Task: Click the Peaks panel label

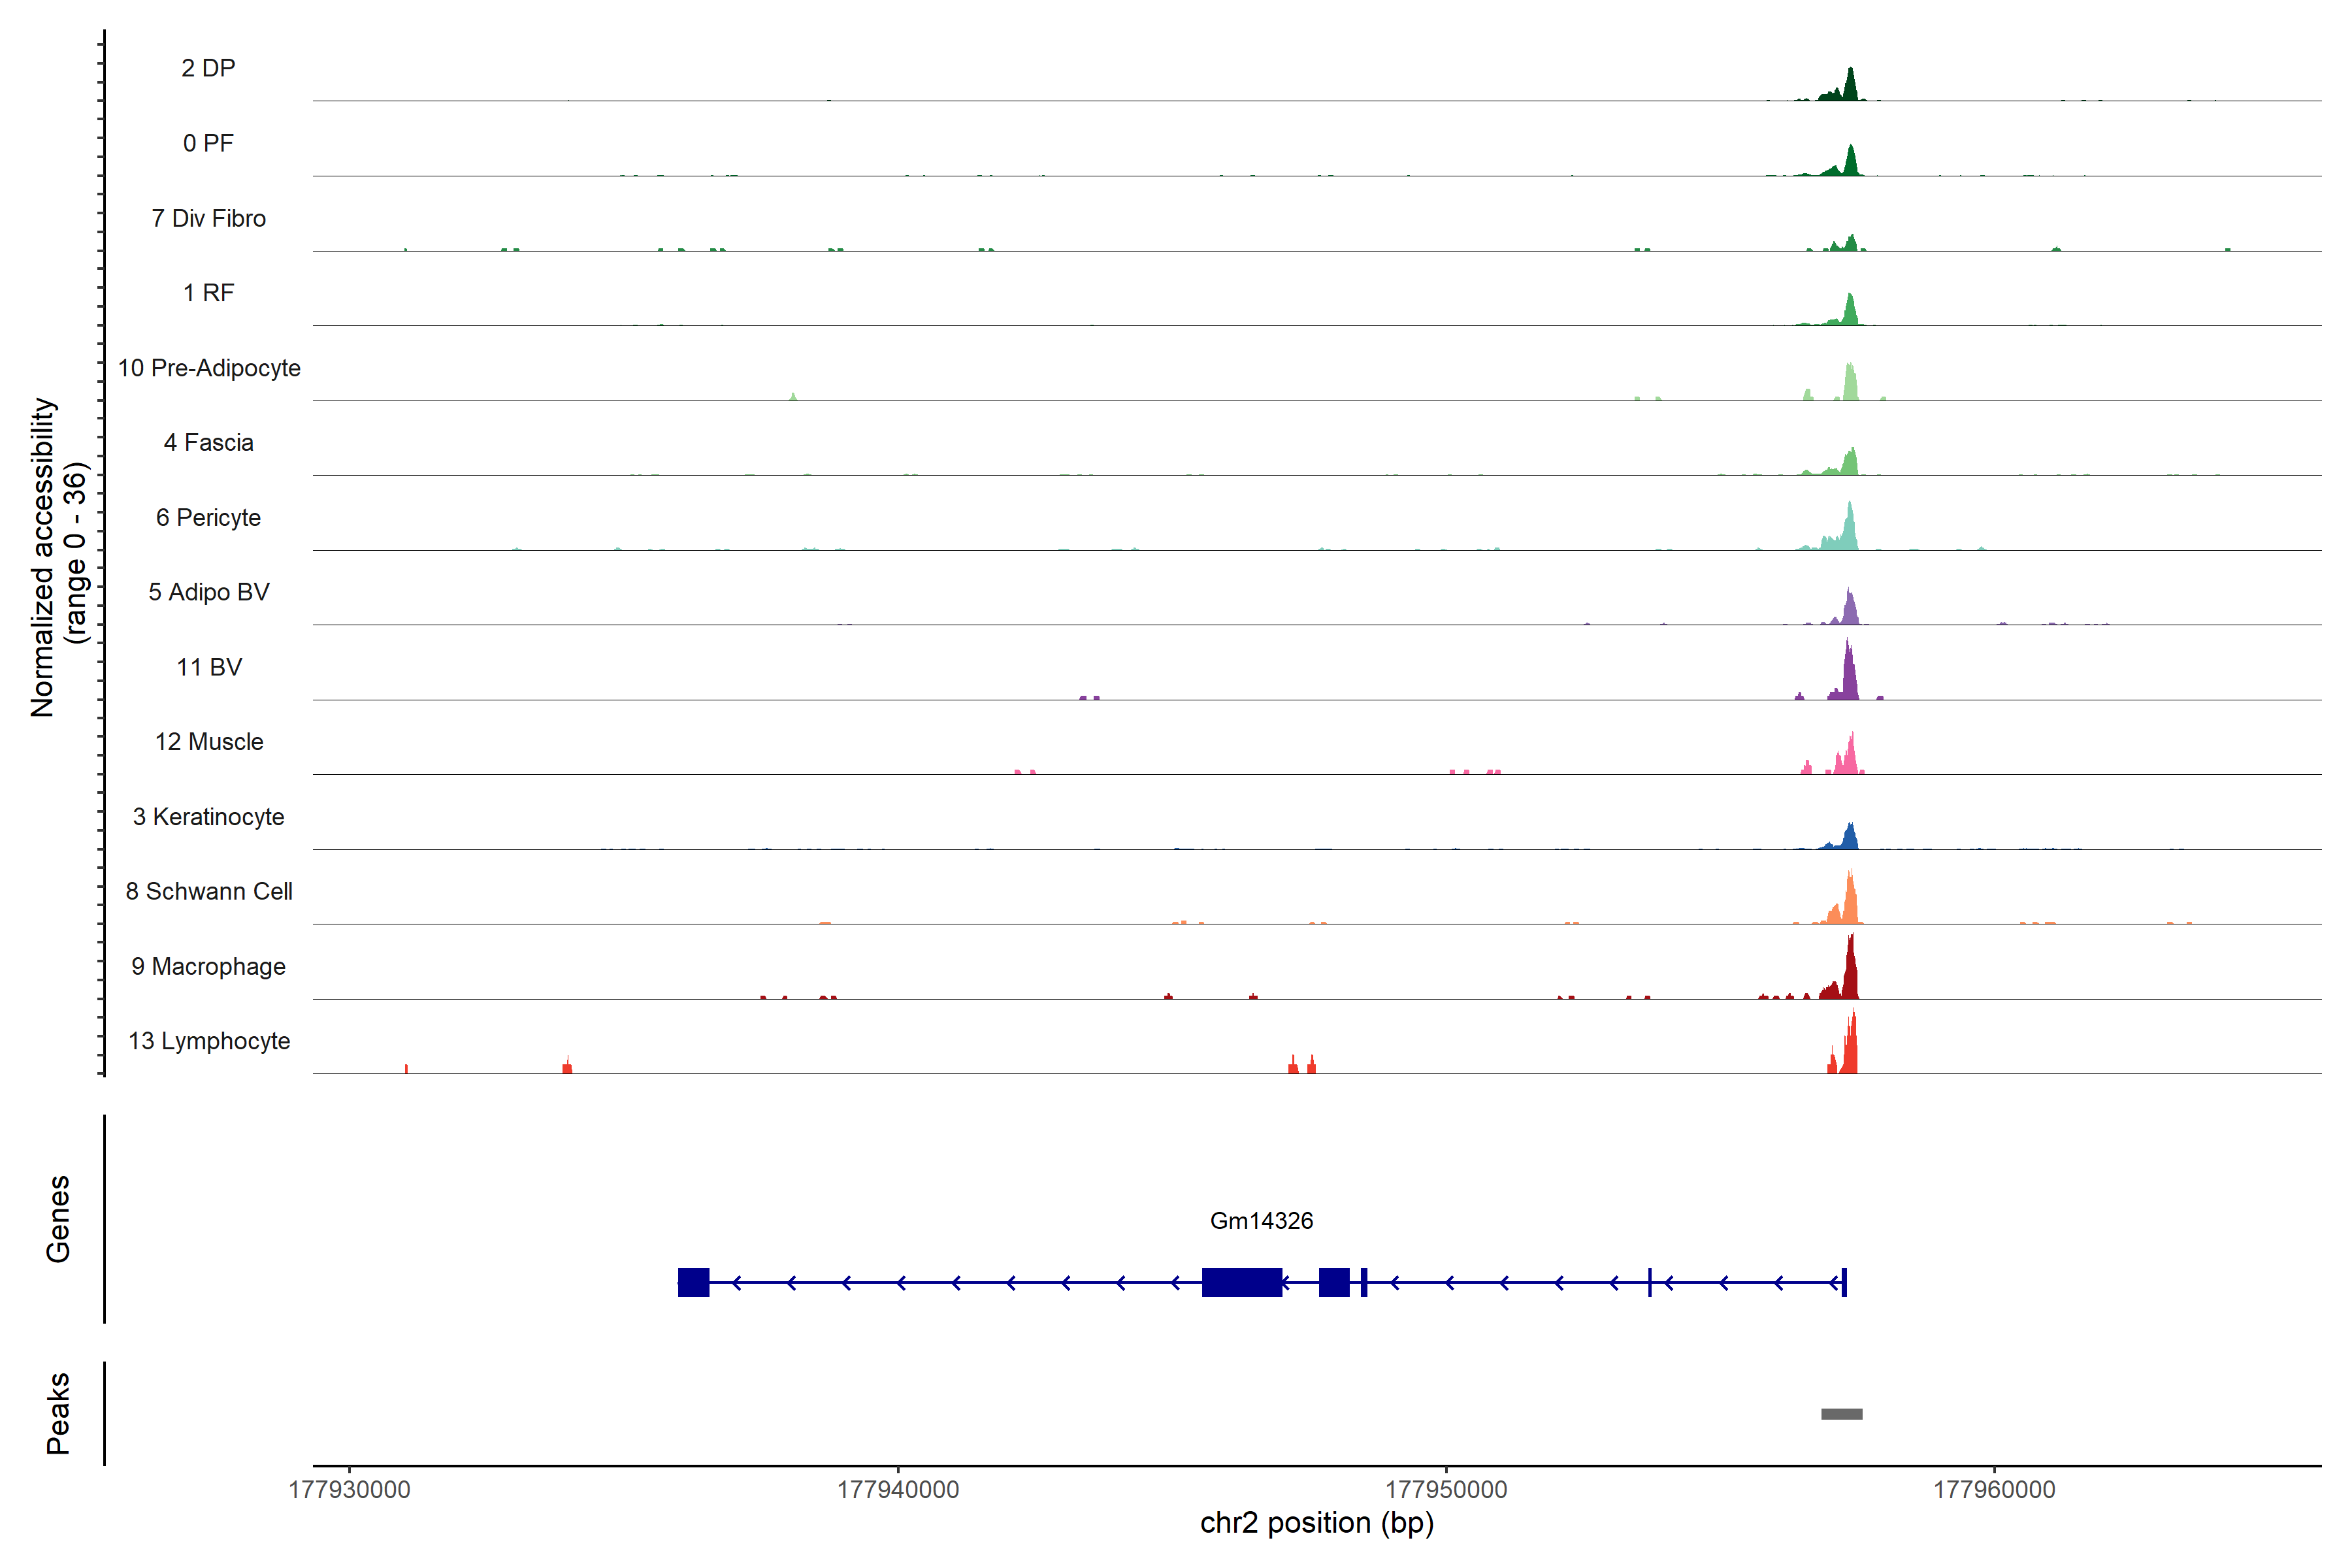Action: pos(58,1413)
